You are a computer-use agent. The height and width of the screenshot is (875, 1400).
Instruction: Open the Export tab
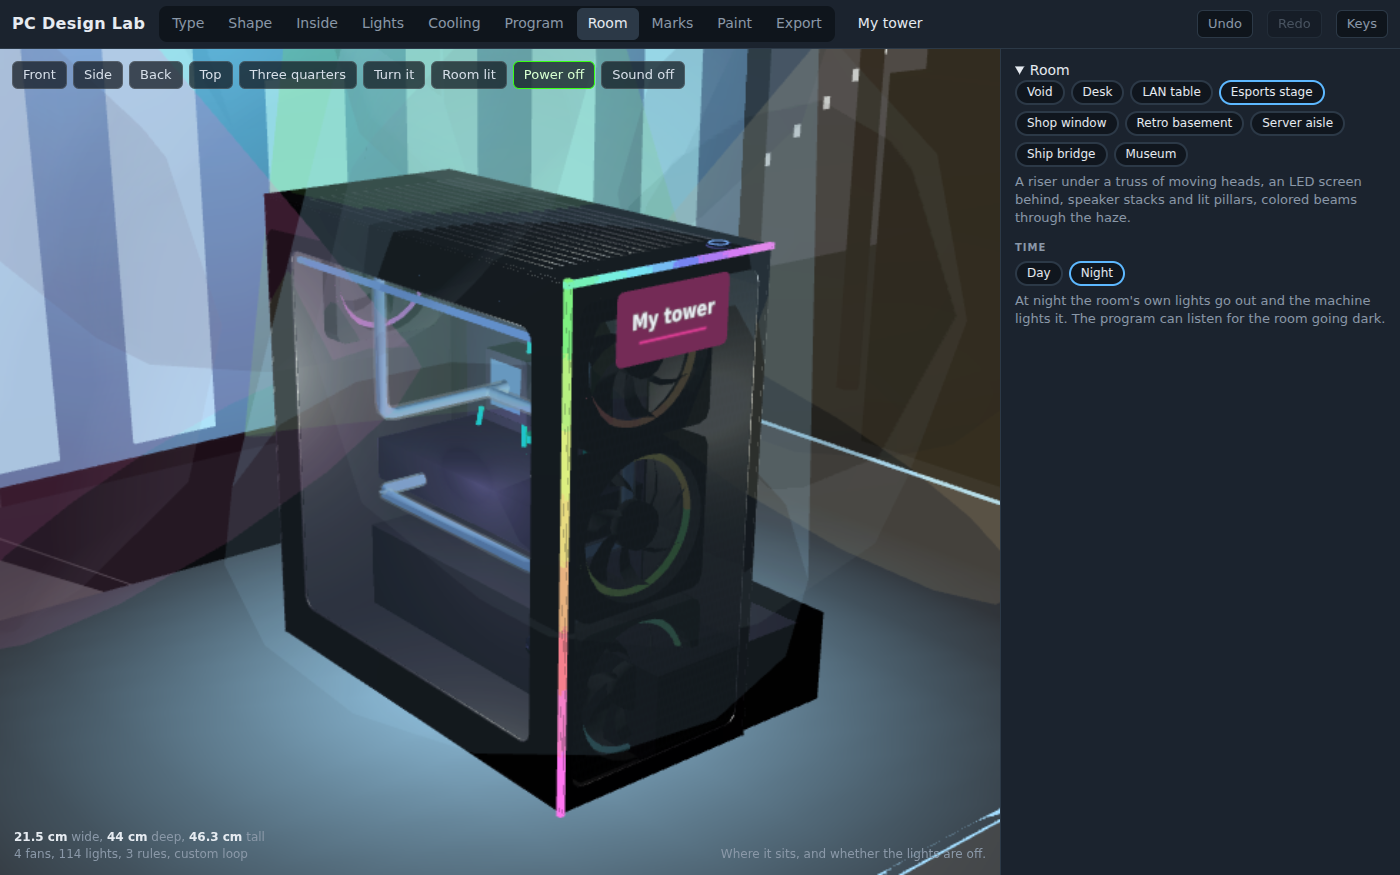point(799,23)
